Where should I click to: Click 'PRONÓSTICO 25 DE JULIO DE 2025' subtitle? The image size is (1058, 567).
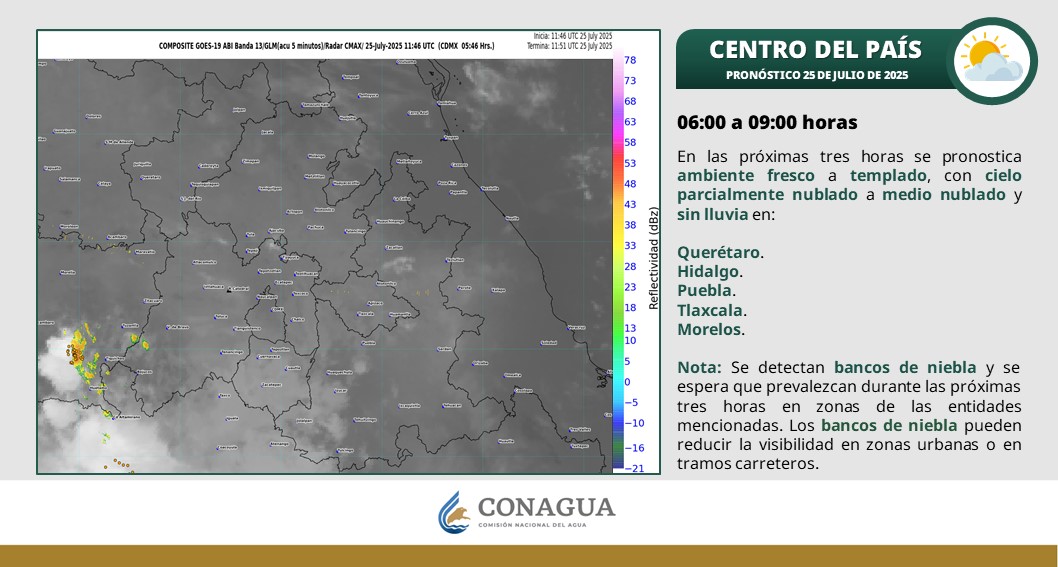click(x=816, y=75)
